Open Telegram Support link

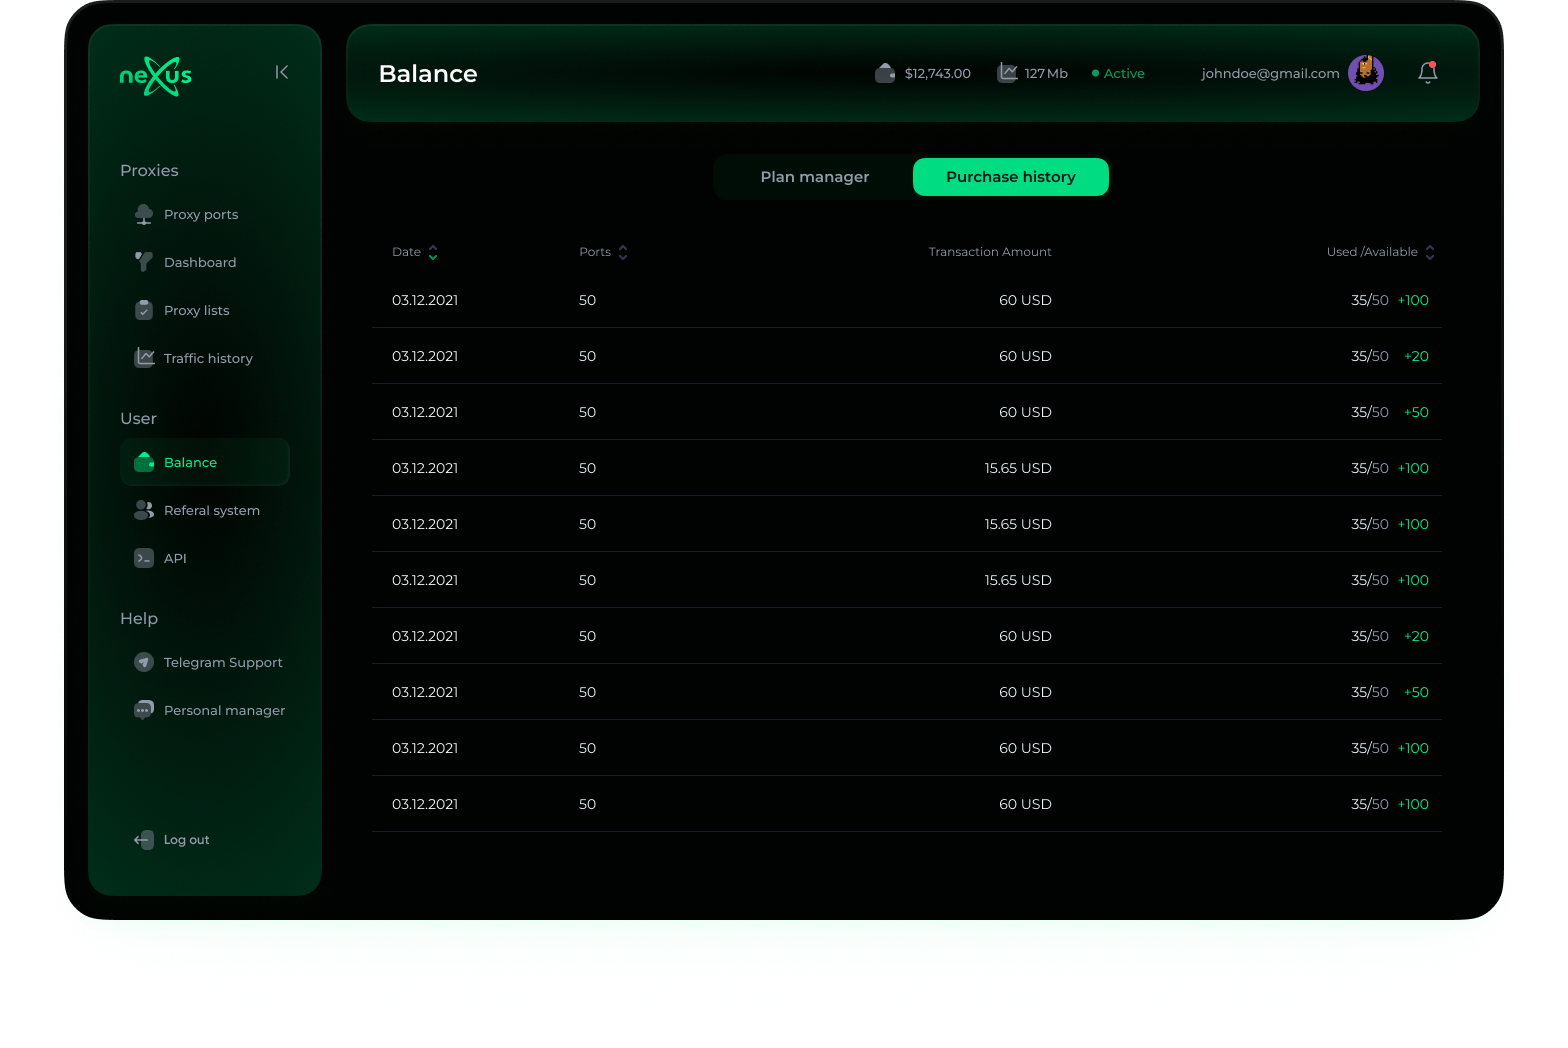[205, 662]
